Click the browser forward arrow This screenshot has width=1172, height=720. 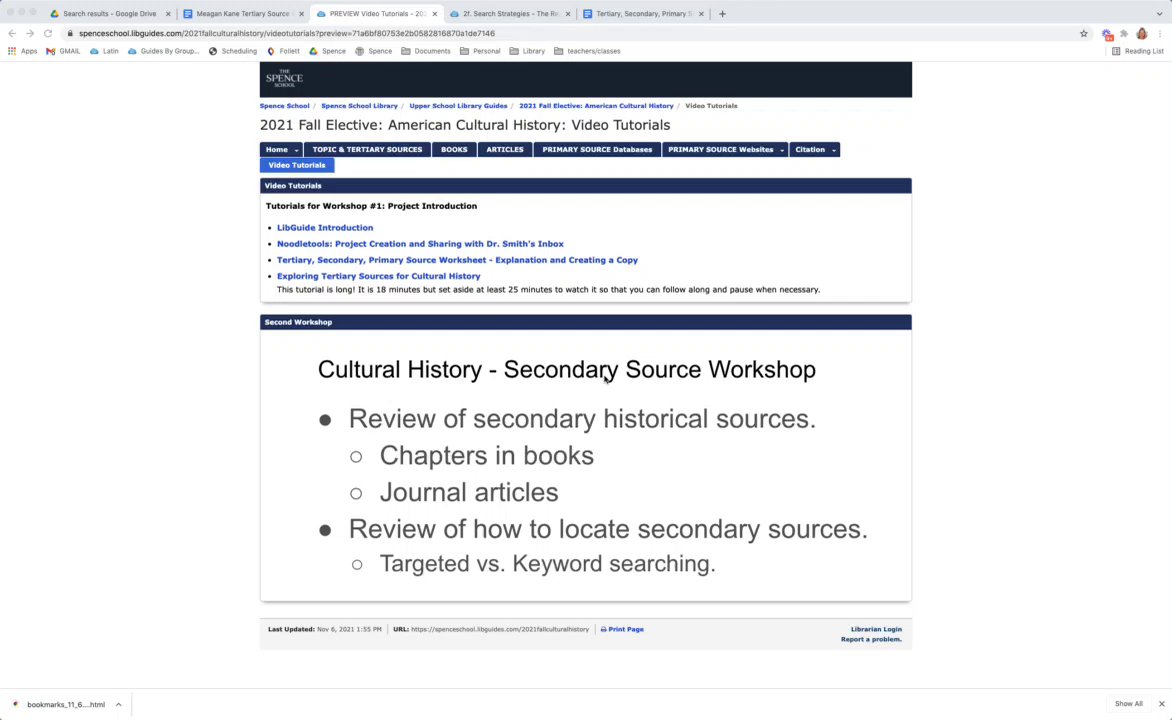click(30, 33)
